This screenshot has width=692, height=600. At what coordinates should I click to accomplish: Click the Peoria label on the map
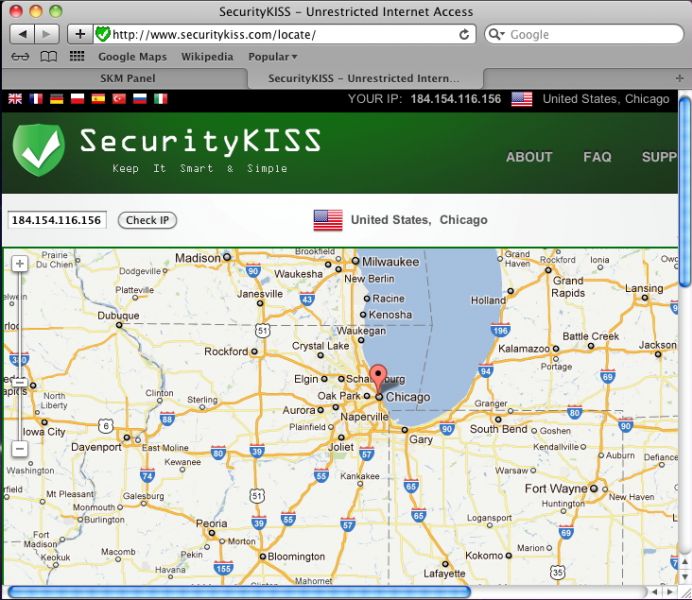(211, 524)
